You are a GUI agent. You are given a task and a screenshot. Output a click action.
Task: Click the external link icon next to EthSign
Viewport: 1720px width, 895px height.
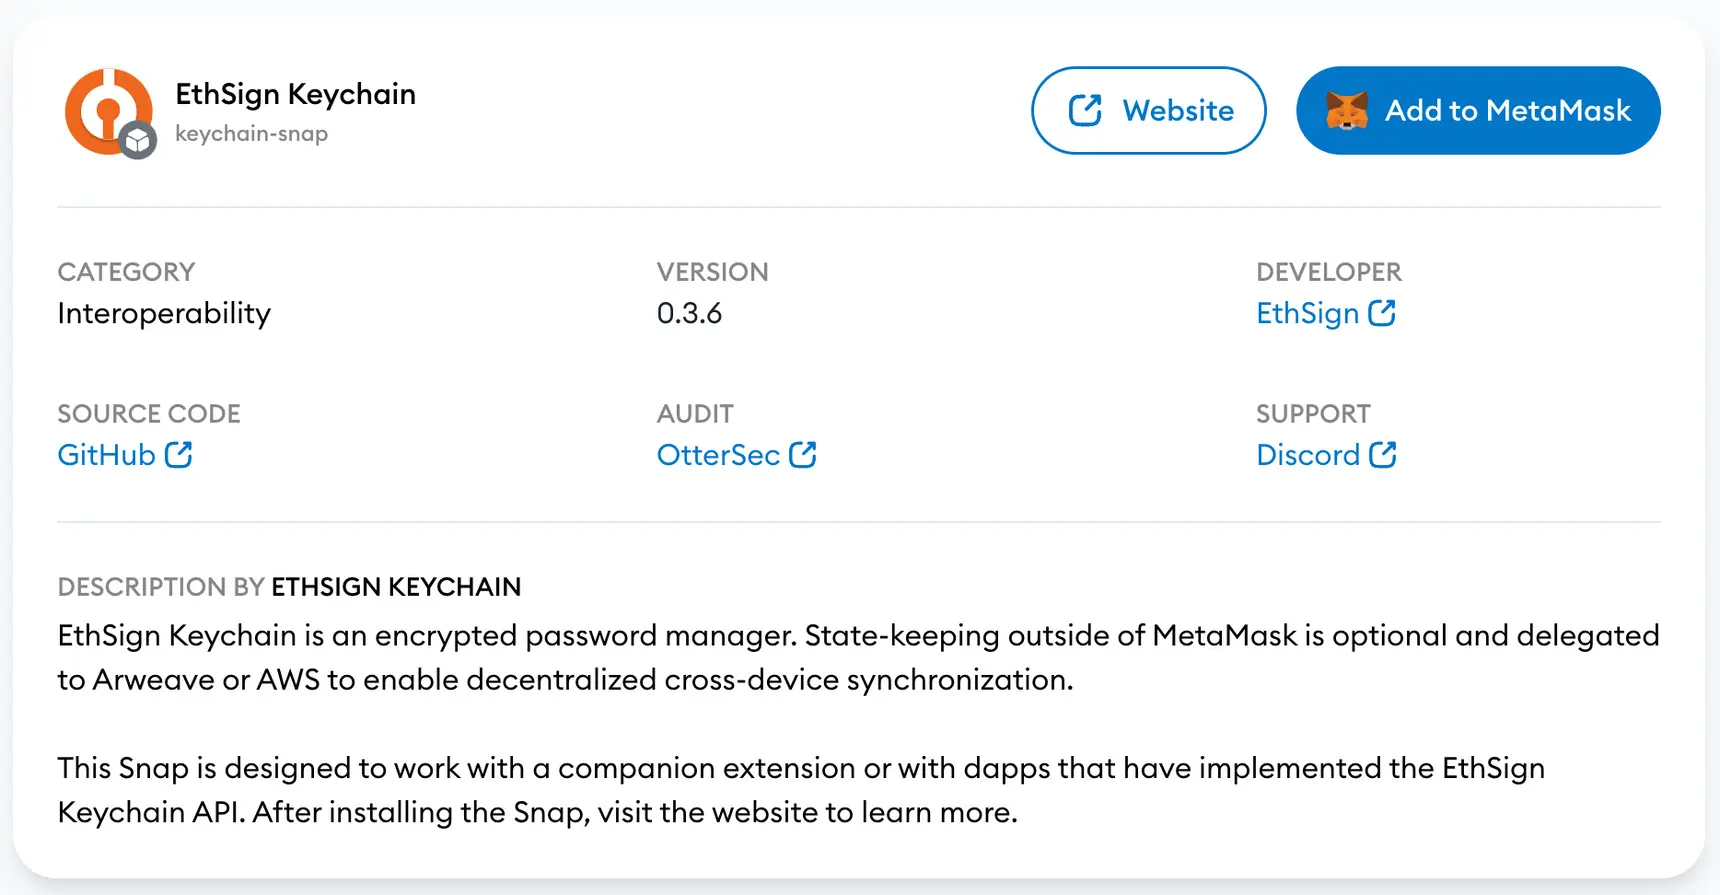click(x=1383, y=313)
